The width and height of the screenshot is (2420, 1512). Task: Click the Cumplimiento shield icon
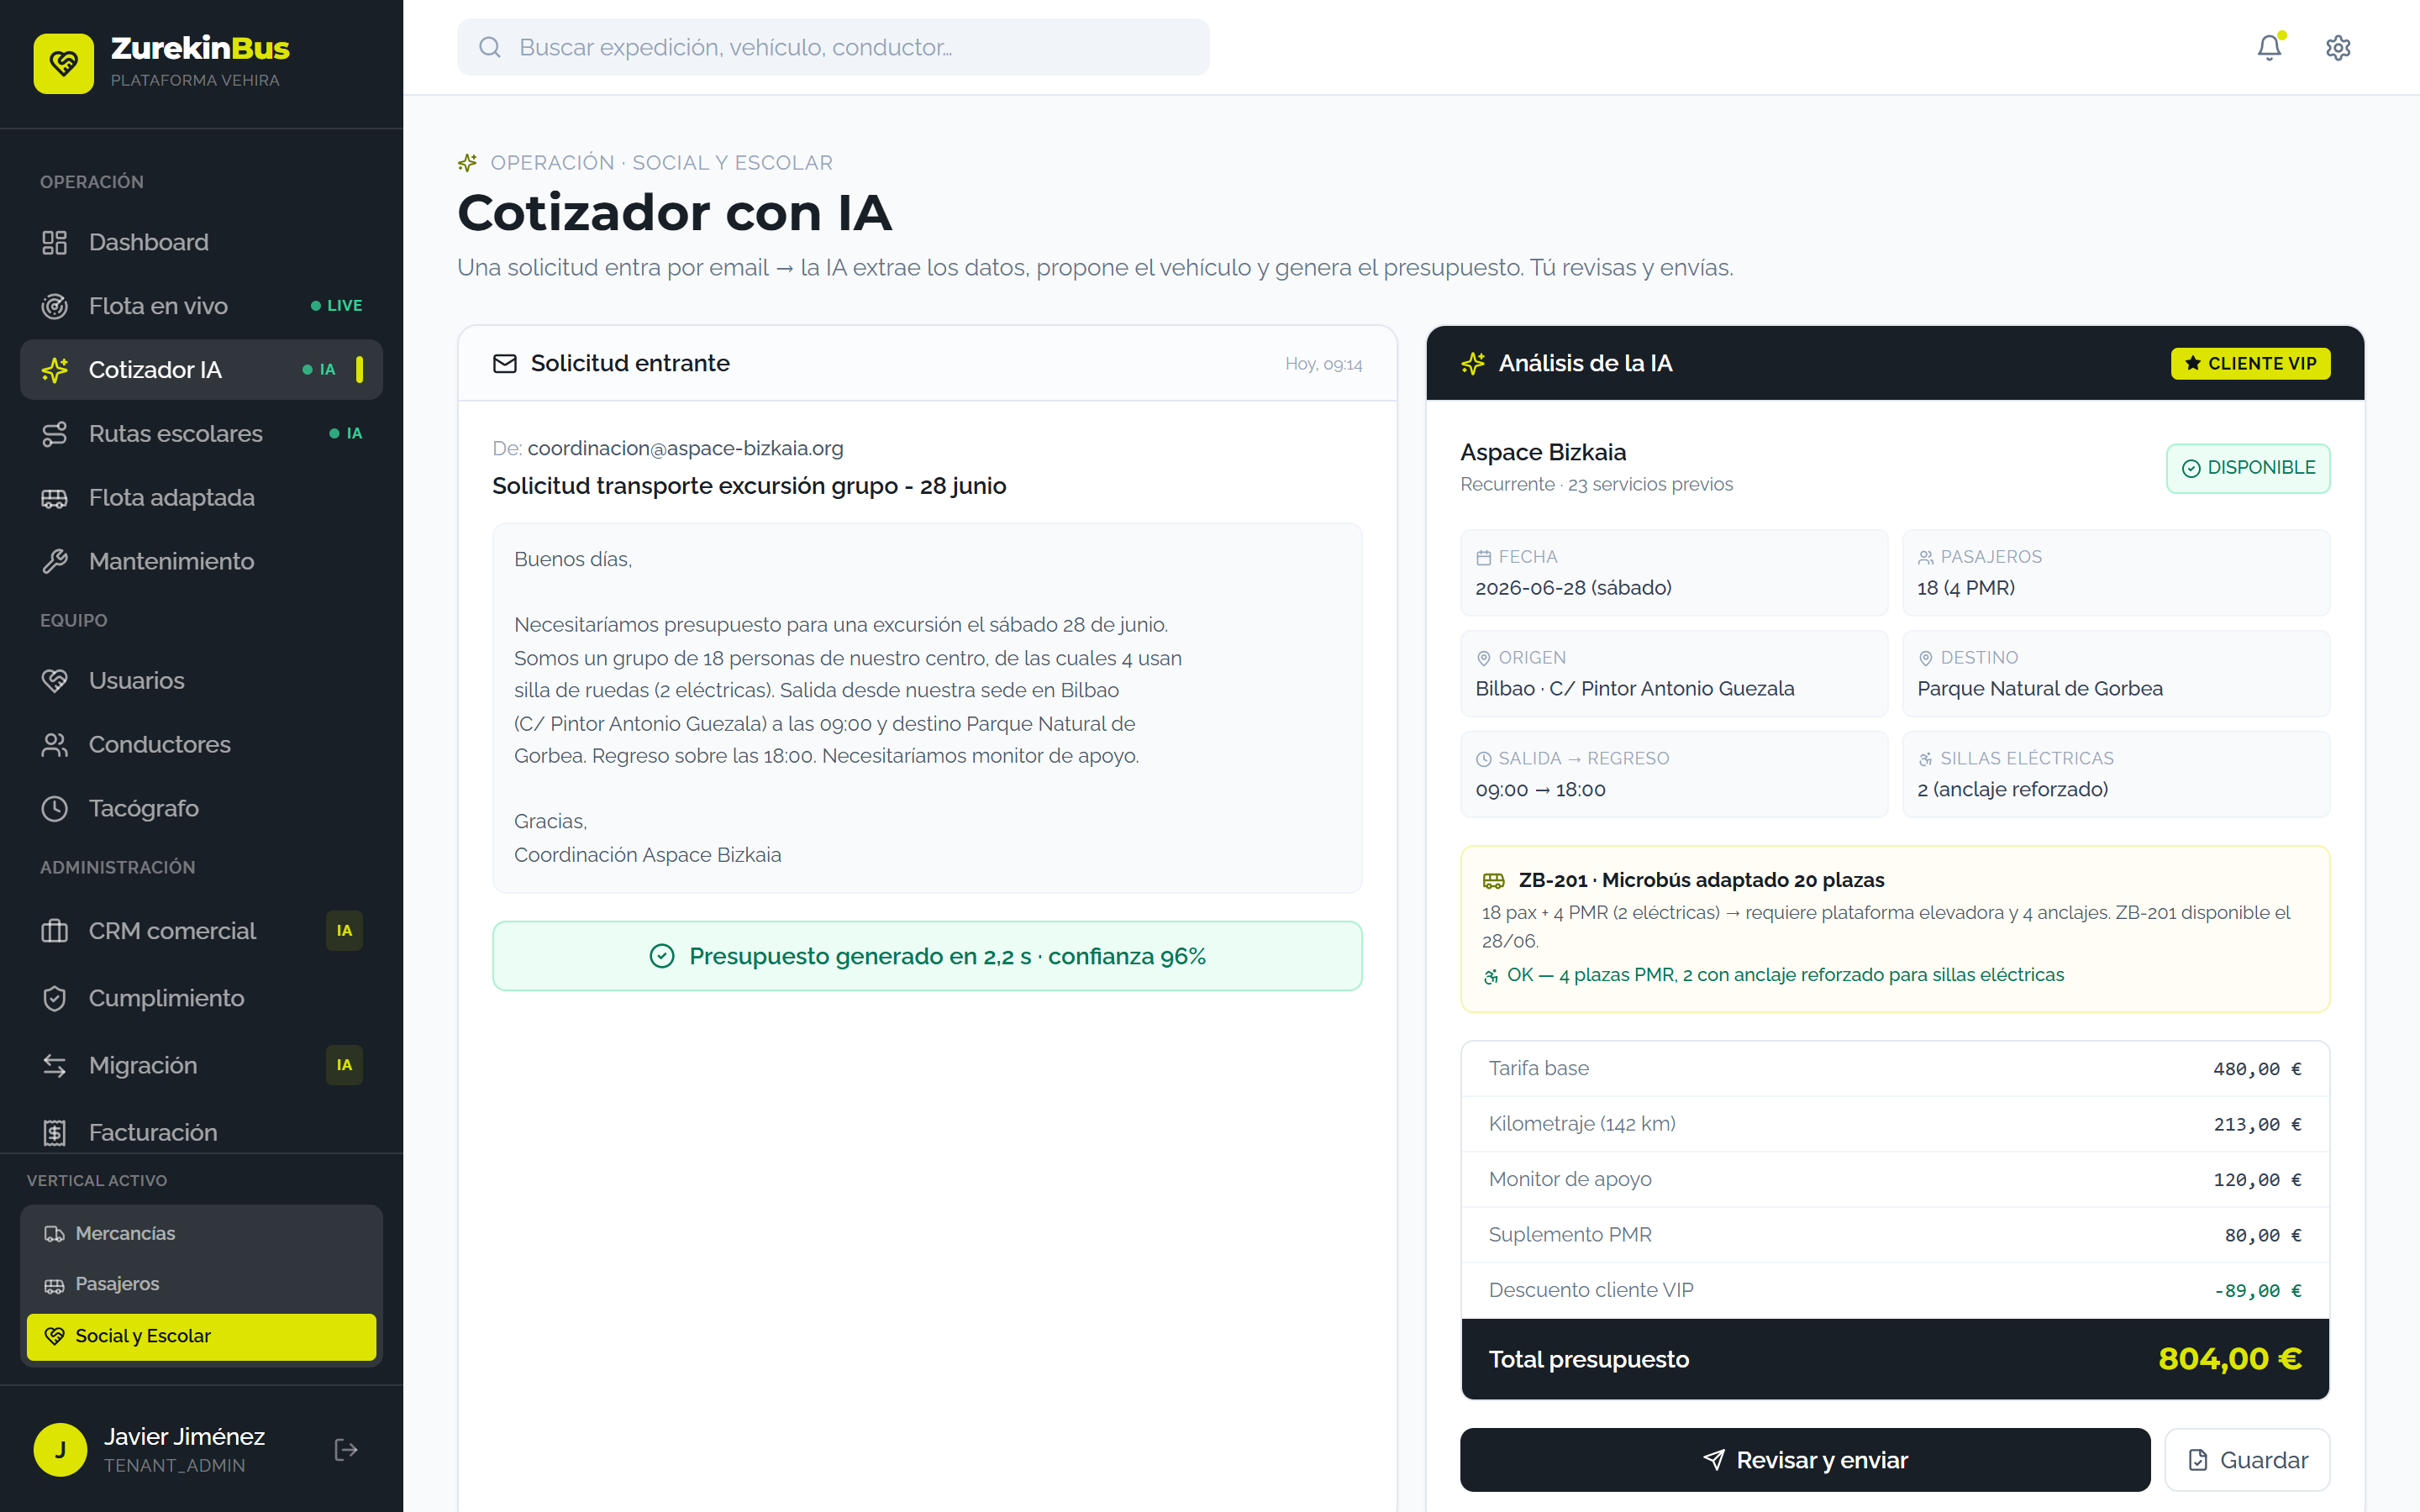pos(55,998)
